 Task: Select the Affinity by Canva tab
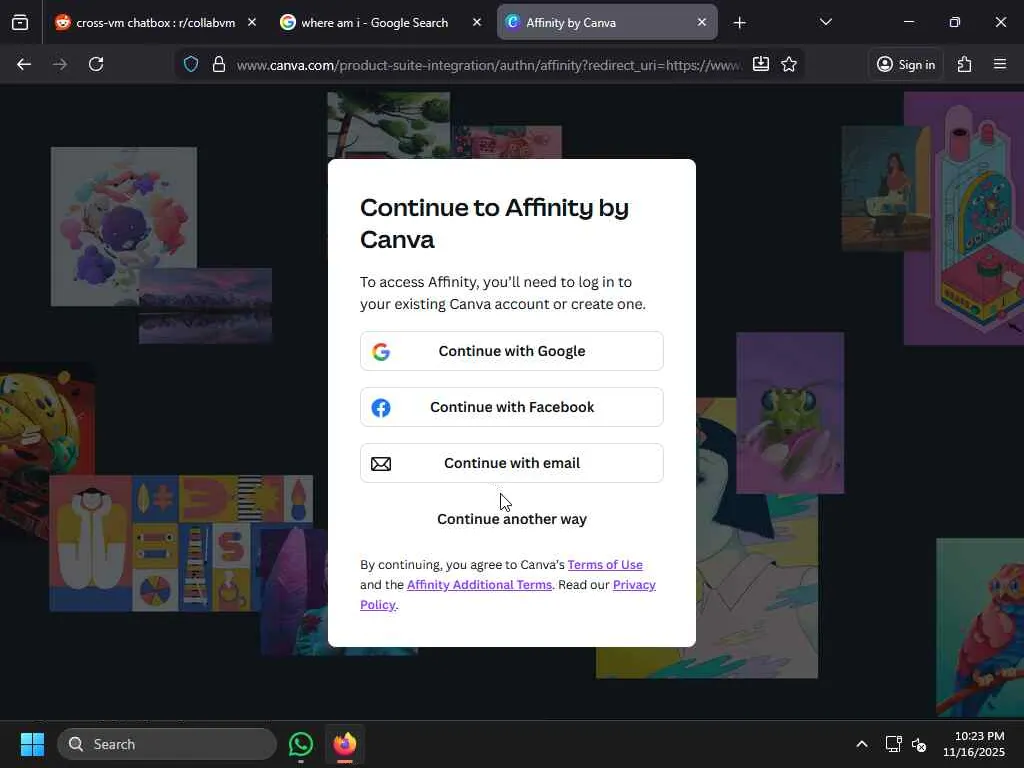coord(607,23)
